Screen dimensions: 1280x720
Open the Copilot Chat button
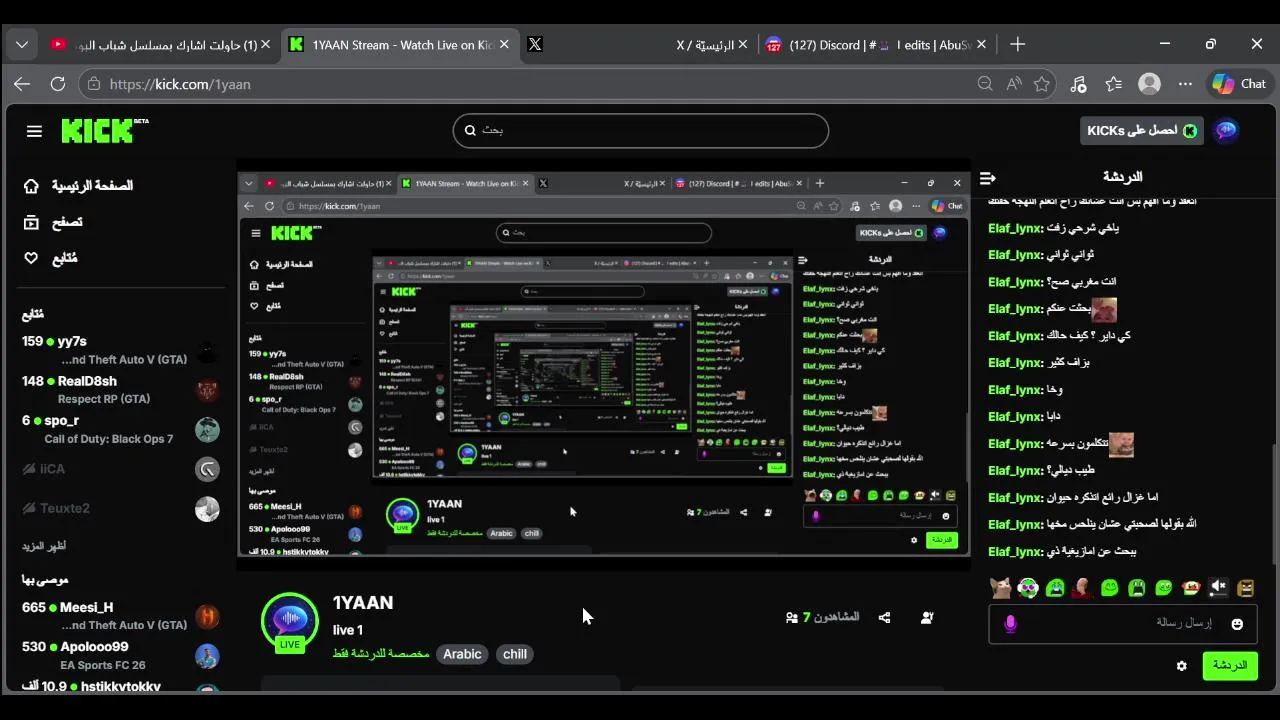1239,84
